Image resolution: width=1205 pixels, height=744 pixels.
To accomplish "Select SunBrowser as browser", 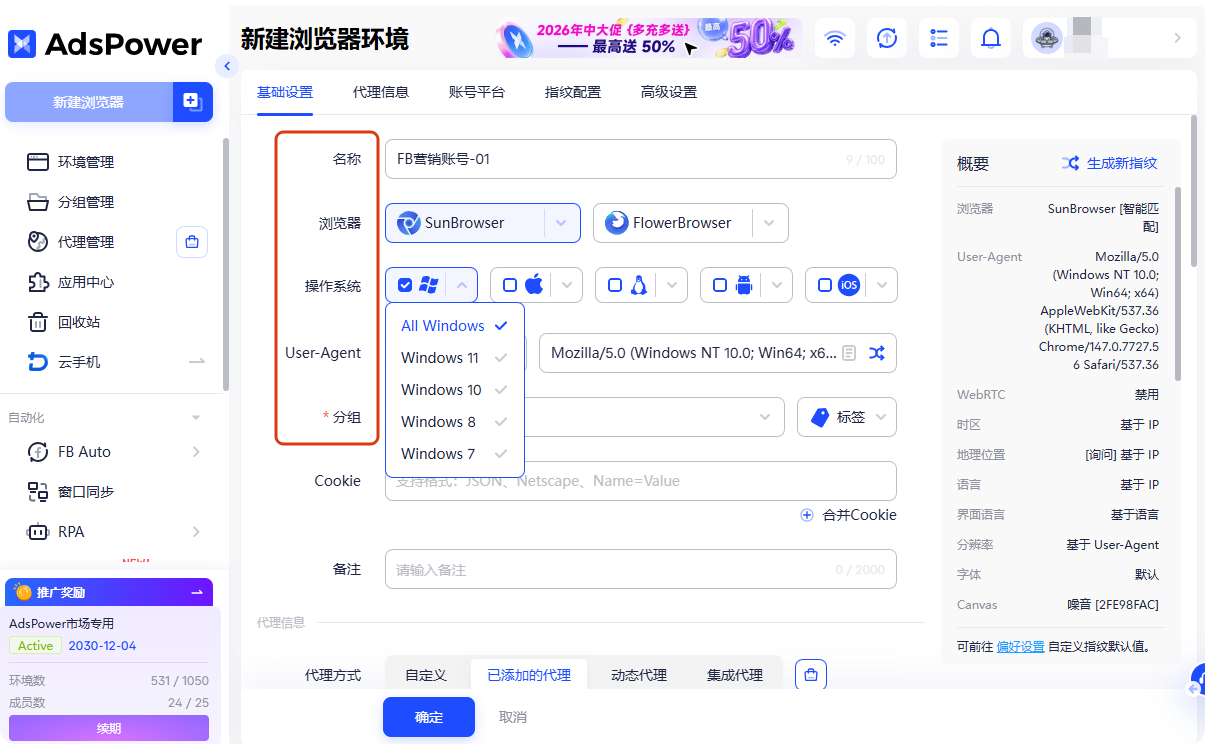I will click(464, 223).
